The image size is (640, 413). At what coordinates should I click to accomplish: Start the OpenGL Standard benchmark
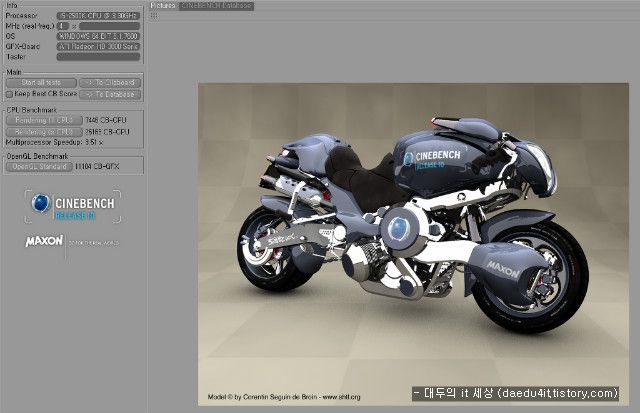[39, 167]
